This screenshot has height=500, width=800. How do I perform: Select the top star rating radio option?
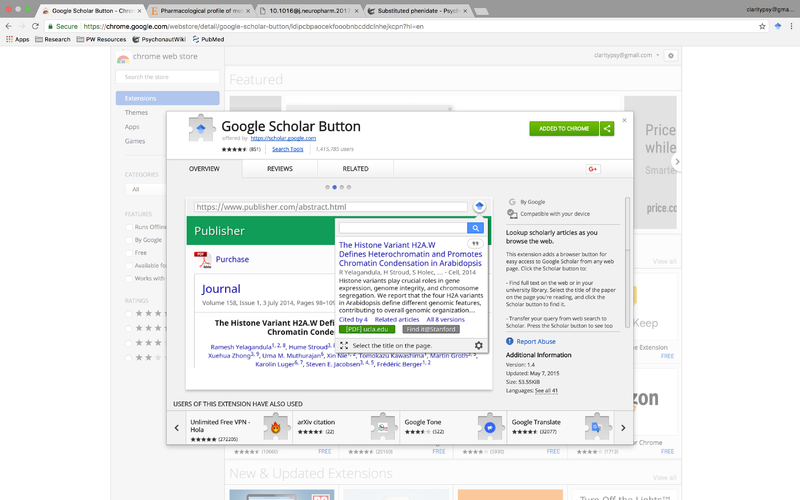(126, 313)
